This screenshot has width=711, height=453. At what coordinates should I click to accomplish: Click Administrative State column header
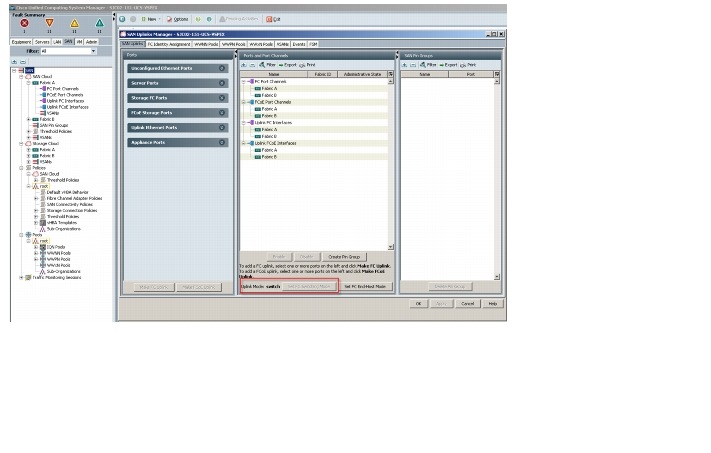pos(362,74)
